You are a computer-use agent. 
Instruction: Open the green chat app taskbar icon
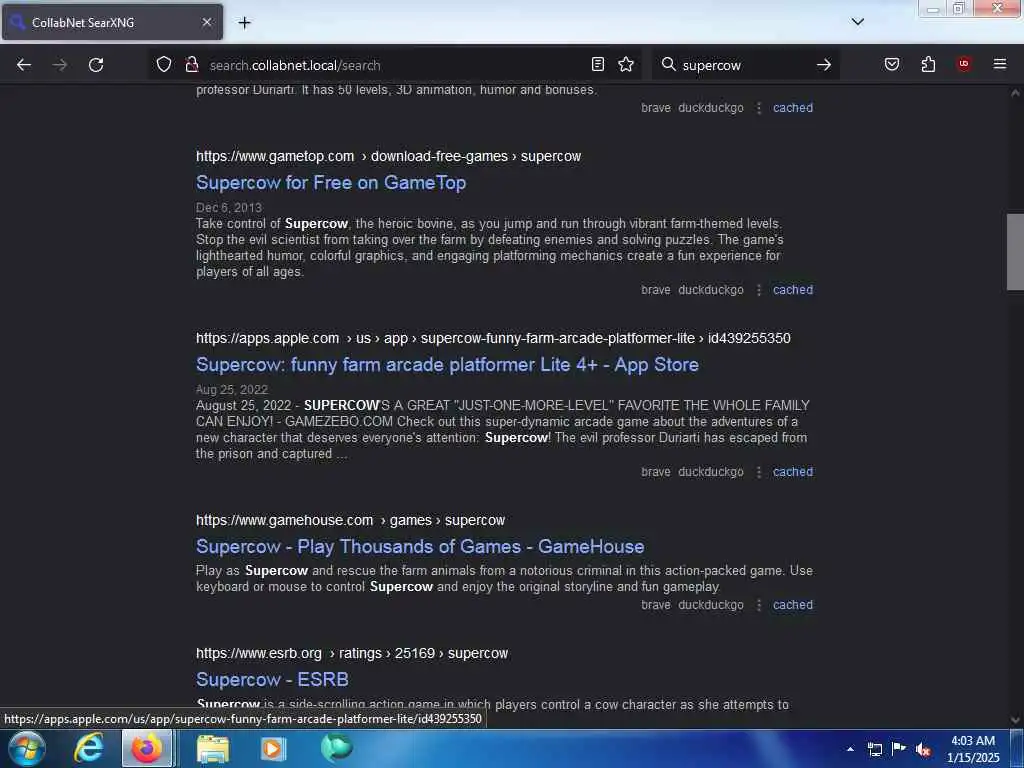[x=336, y=748]
